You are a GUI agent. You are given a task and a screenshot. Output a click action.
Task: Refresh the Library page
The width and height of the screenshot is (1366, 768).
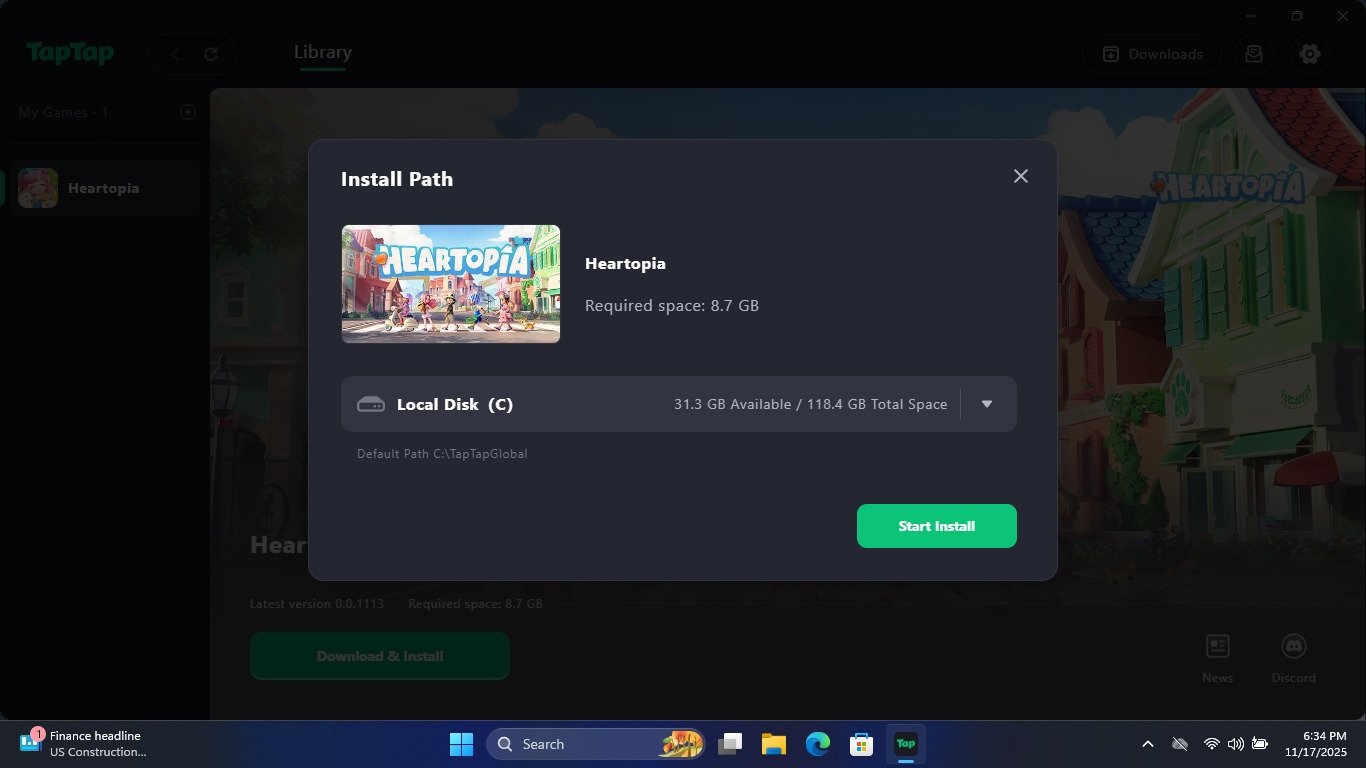coord(213,54)
